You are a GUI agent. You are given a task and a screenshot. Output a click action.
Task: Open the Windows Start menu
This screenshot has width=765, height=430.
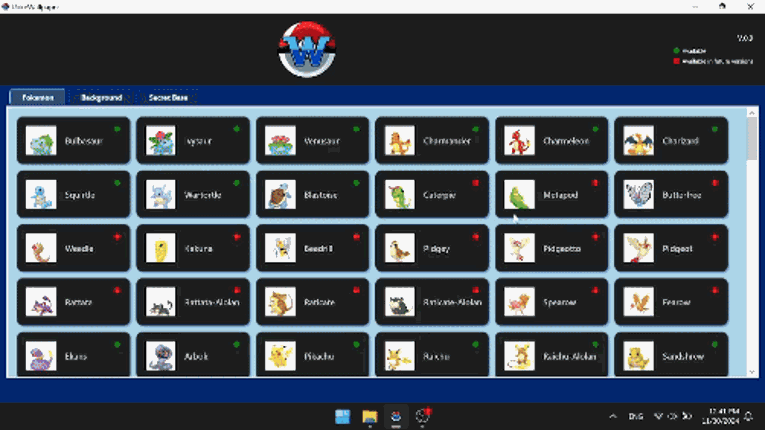(342, 416)
